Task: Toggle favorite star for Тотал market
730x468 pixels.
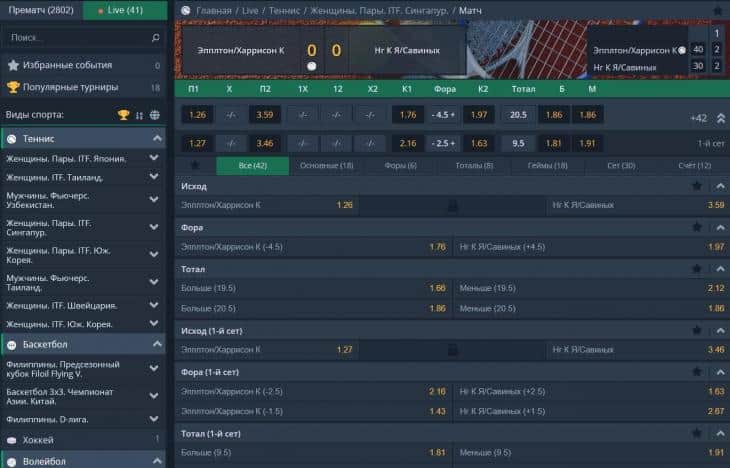Action: pyautogui.click(x=697, y=269)
